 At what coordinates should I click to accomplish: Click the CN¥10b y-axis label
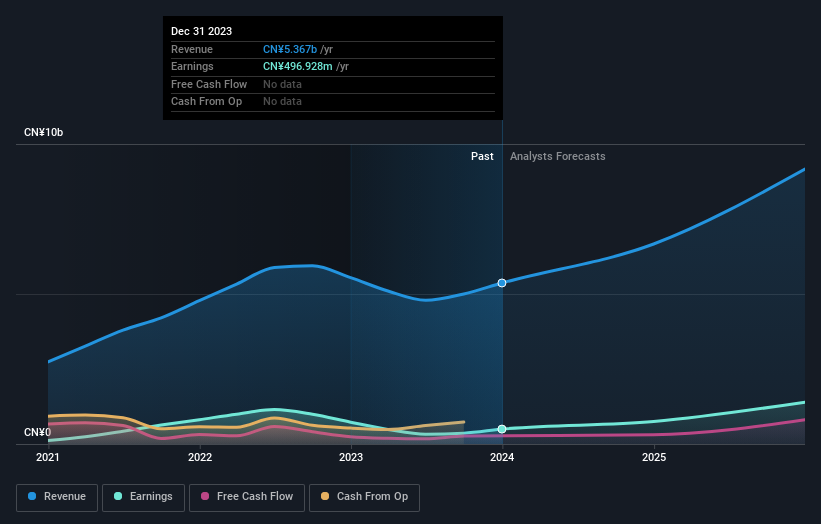point(43,132)
